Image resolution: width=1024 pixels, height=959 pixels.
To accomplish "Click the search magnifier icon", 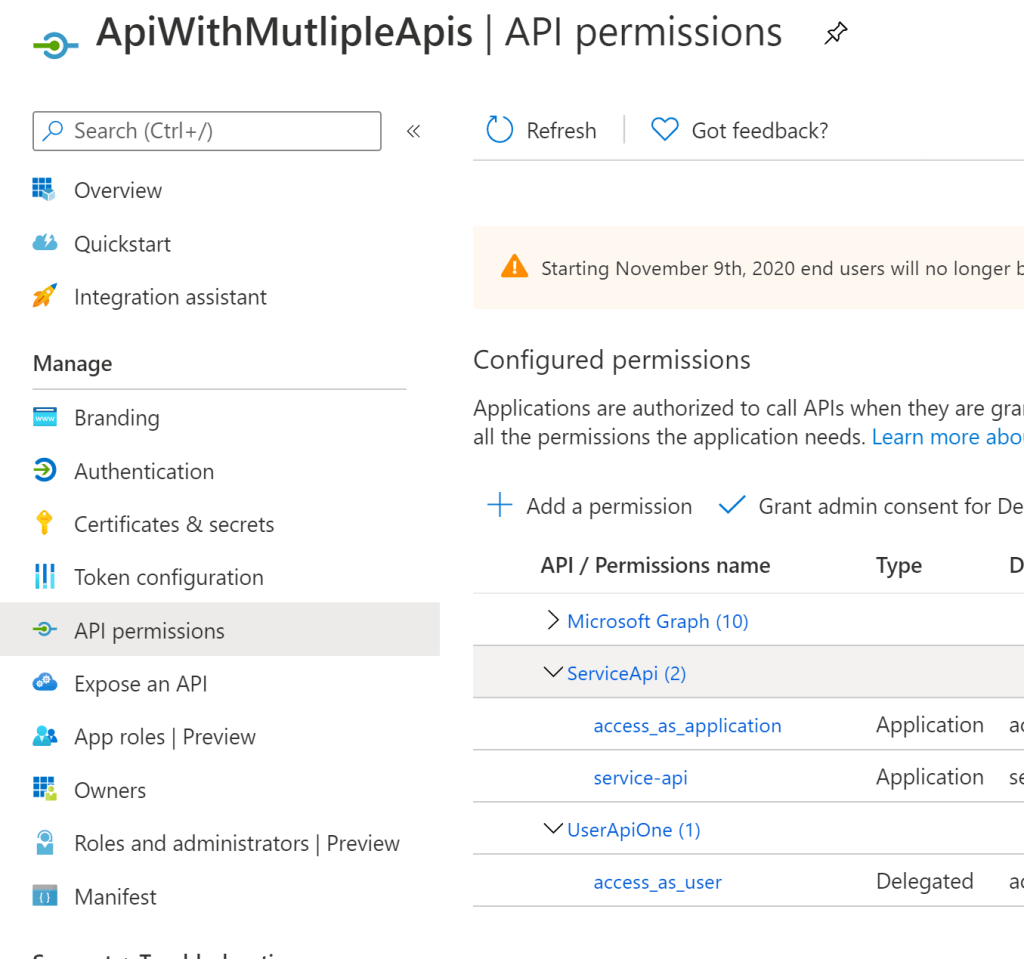I will coord(53,131).
